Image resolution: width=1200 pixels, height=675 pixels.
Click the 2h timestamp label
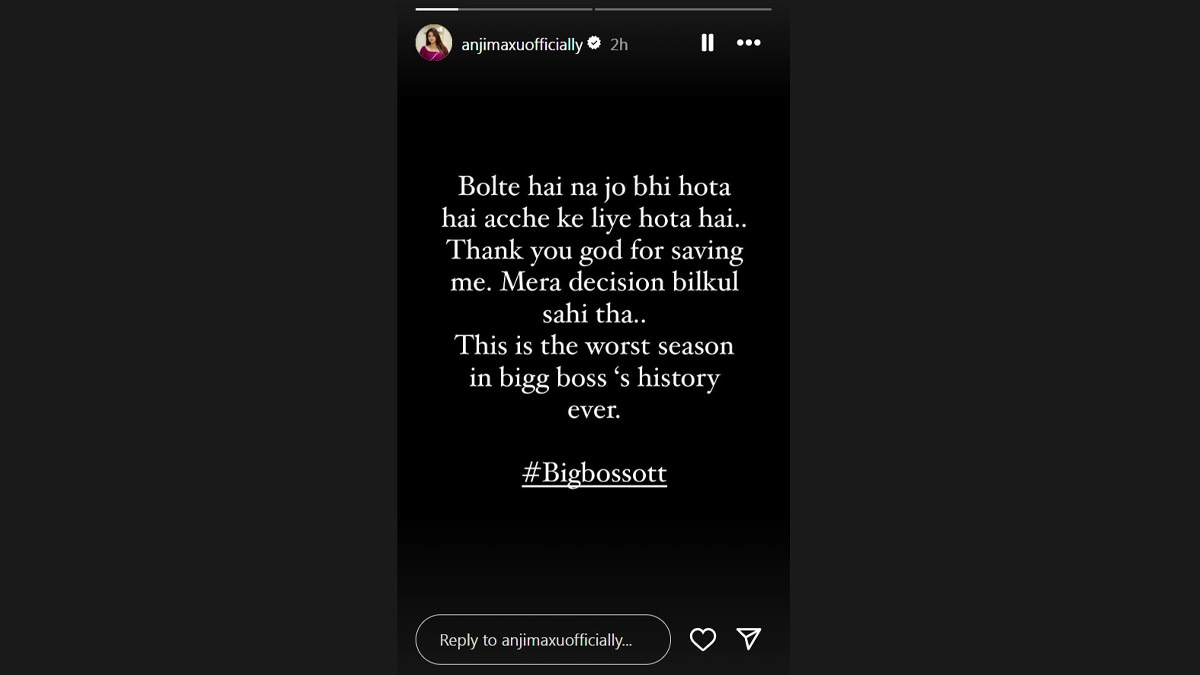point(619,45)
